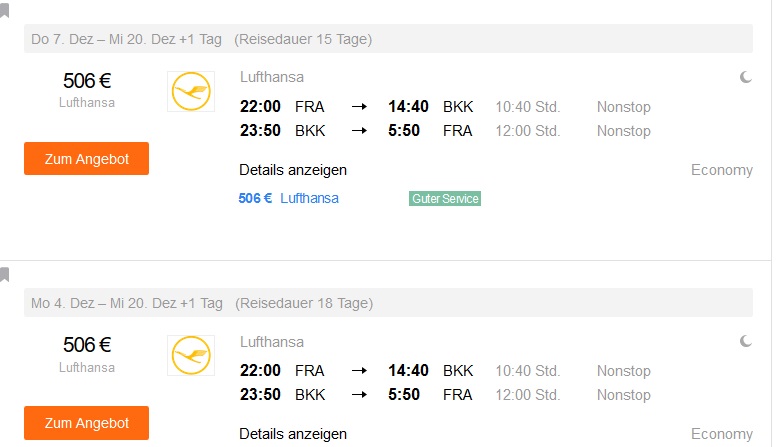This screenshot has width=778, height=447.
Task: Click large 506 € price in first offer
Action: (x=87, y=82)
